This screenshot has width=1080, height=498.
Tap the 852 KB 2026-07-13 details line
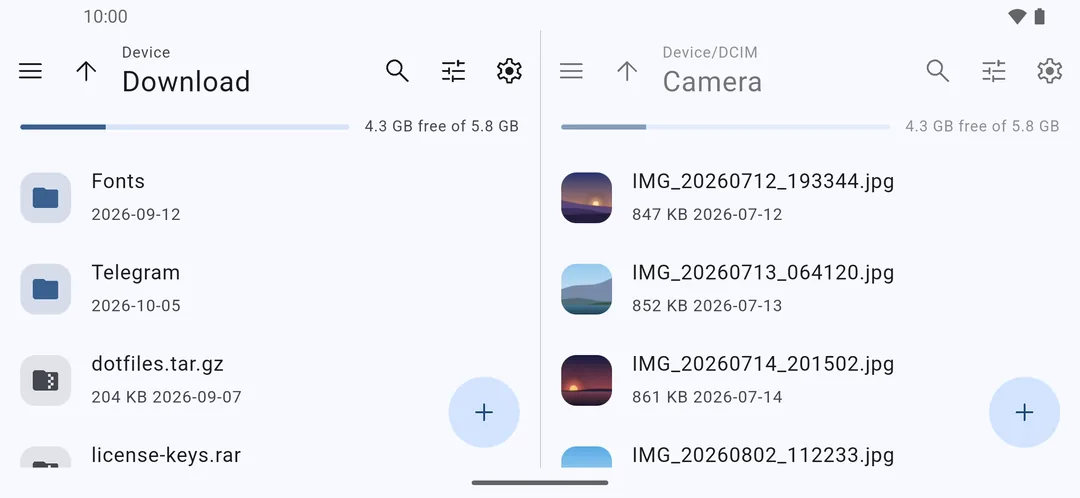pyautogui.click(x=707, y=306)
